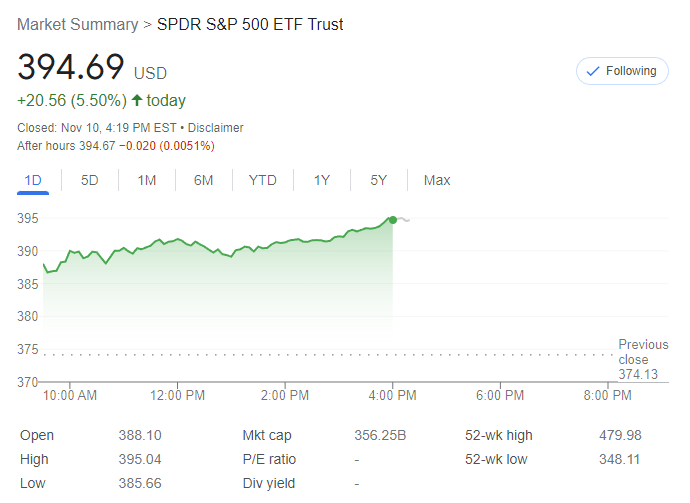
Task: Click the Mkt cap value 356.25B
Action: [388, 435]
